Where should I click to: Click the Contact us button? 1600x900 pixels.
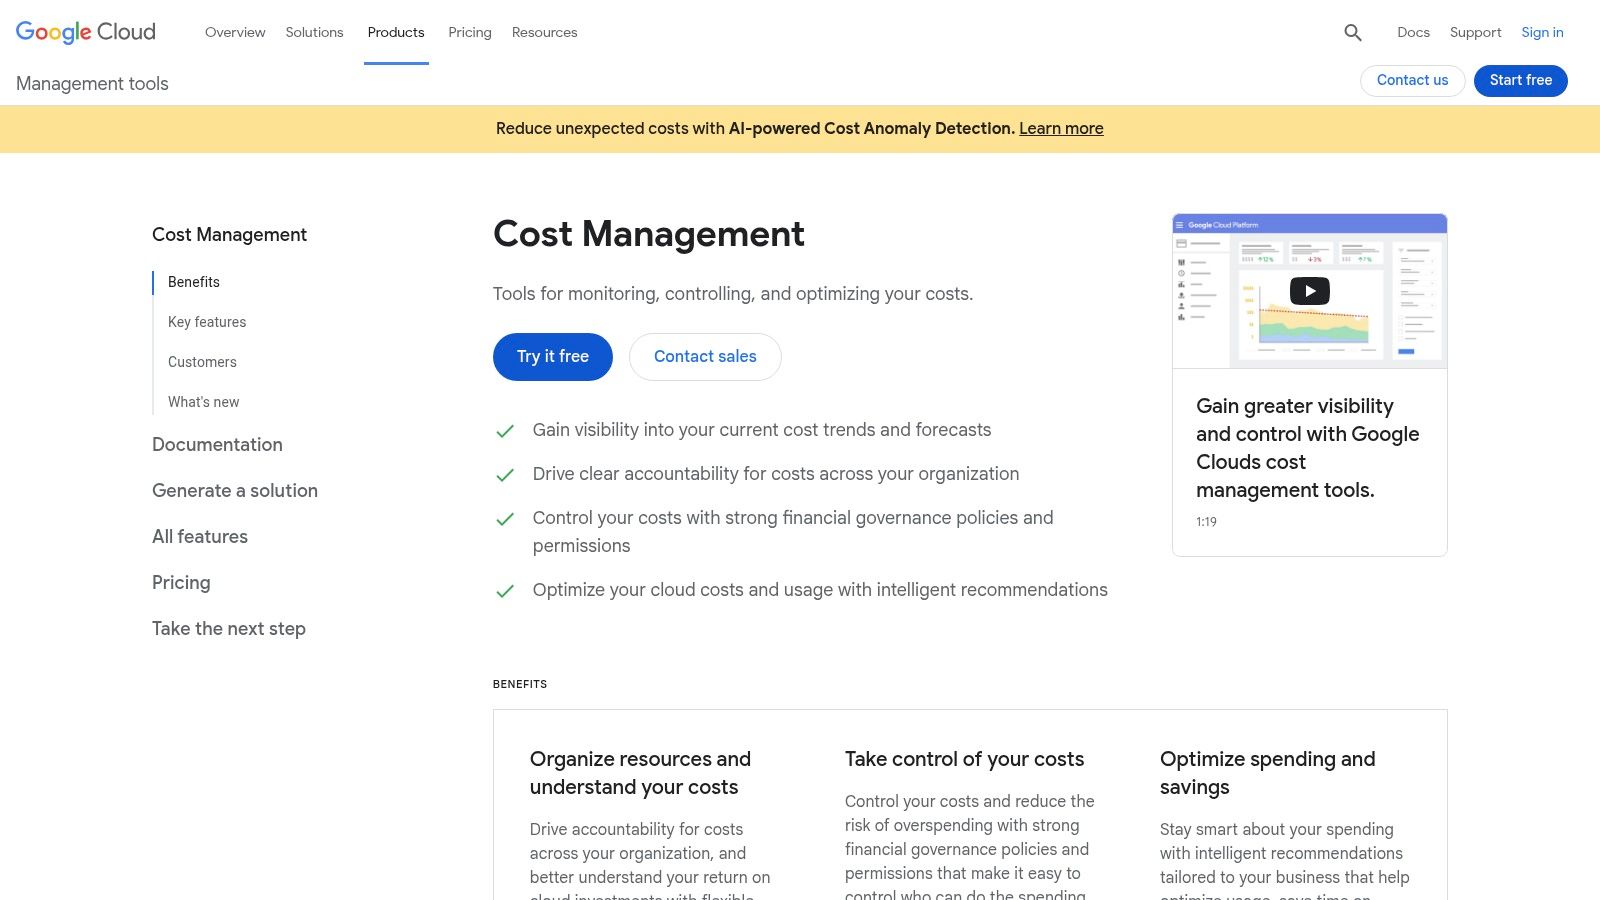pos(1412,80)
